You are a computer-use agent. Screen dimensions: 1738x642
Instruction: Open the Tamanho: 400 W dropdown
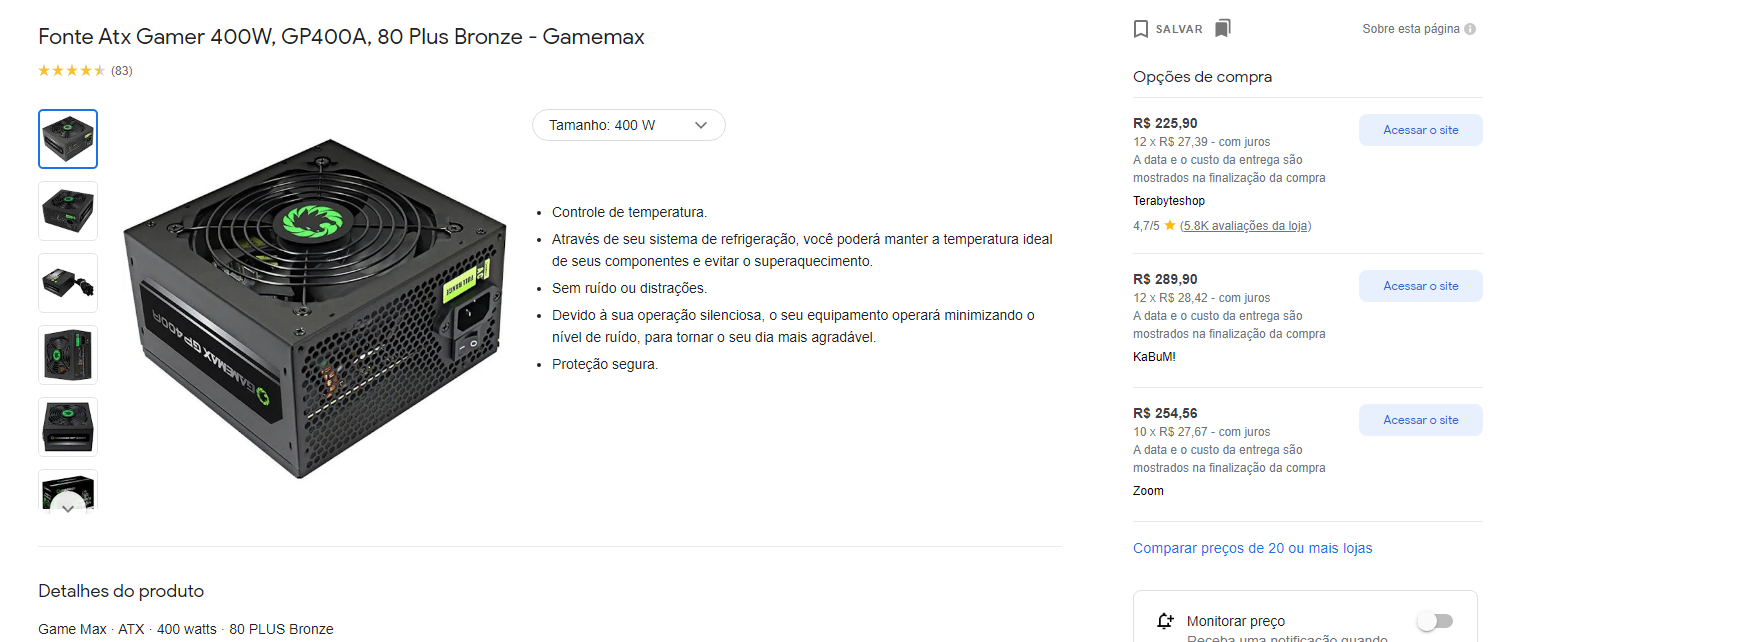(x=628, y=125)
